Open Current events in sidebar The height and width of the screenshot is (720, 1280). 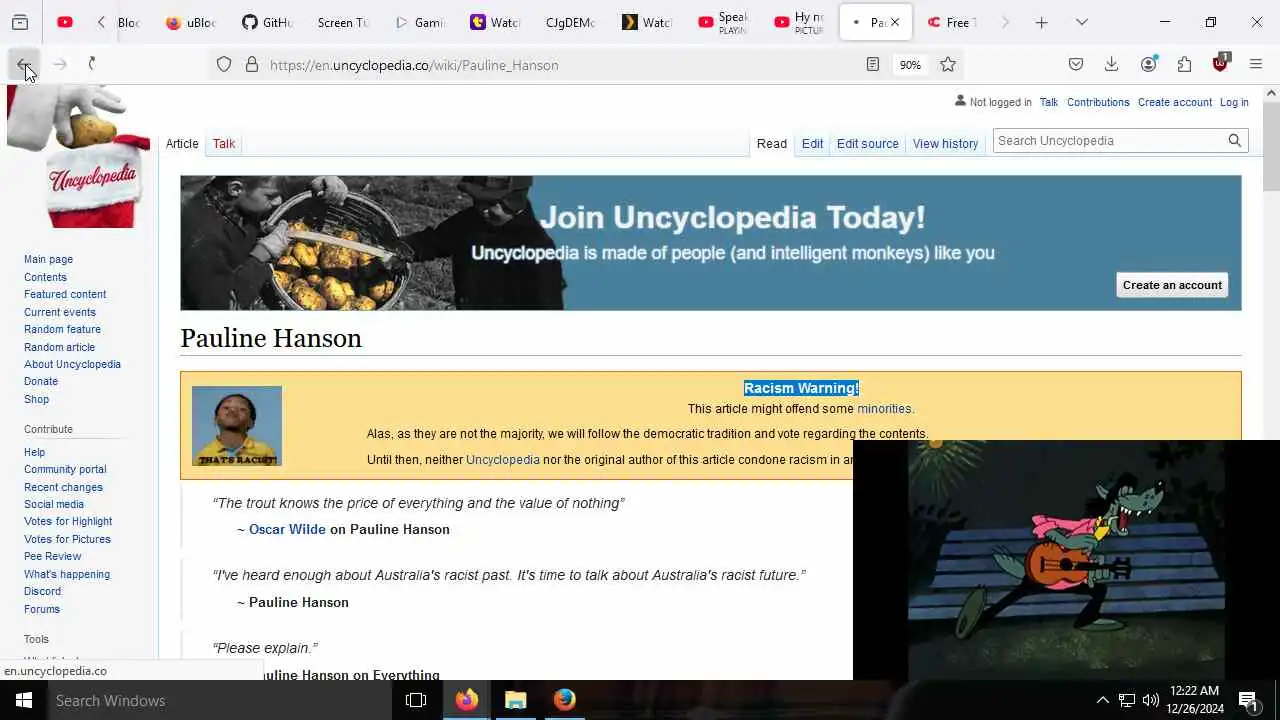point(60,312)
